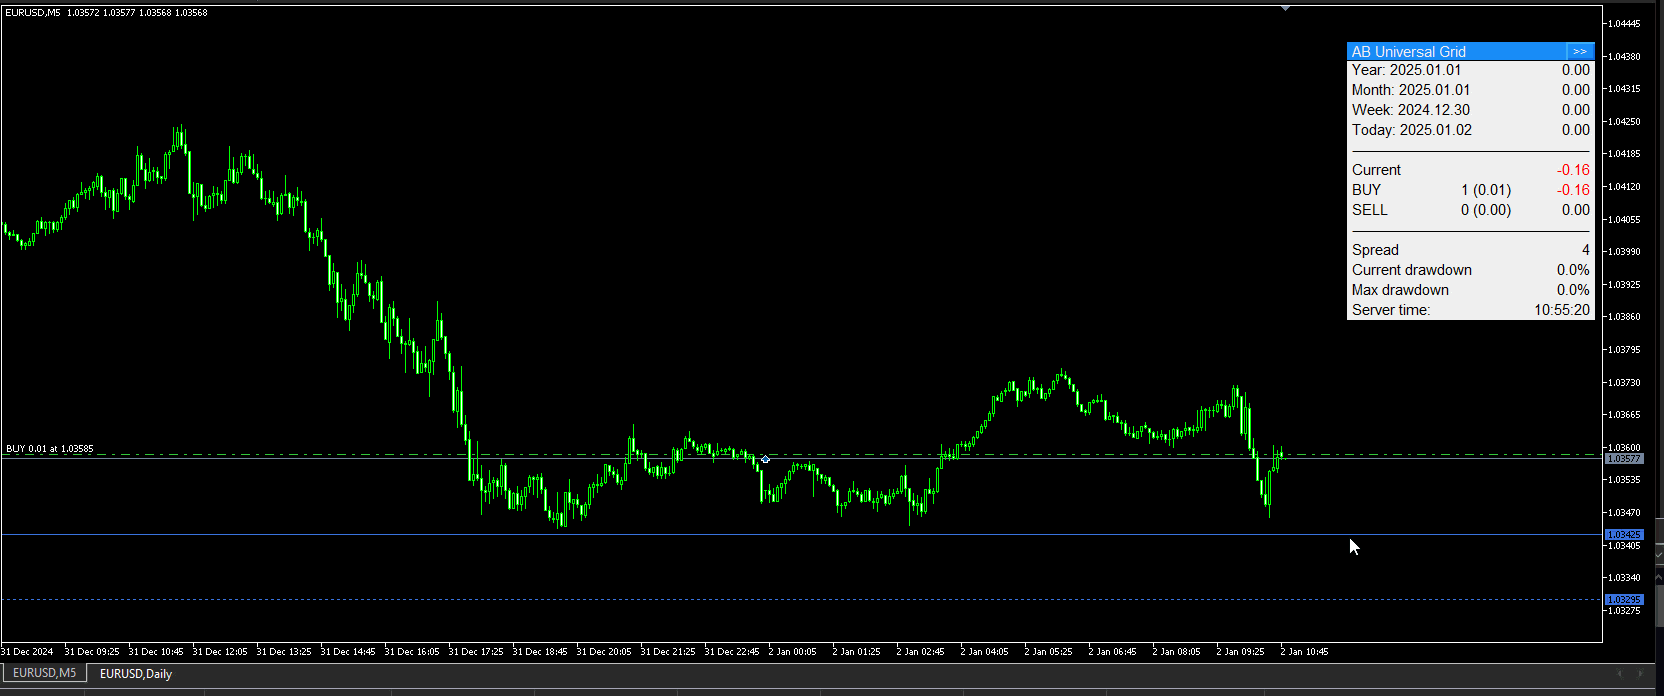Click the 1.03295 dashed line price tag
The height and width of the screenshot is (696, 1664).
coord(1624,600)
